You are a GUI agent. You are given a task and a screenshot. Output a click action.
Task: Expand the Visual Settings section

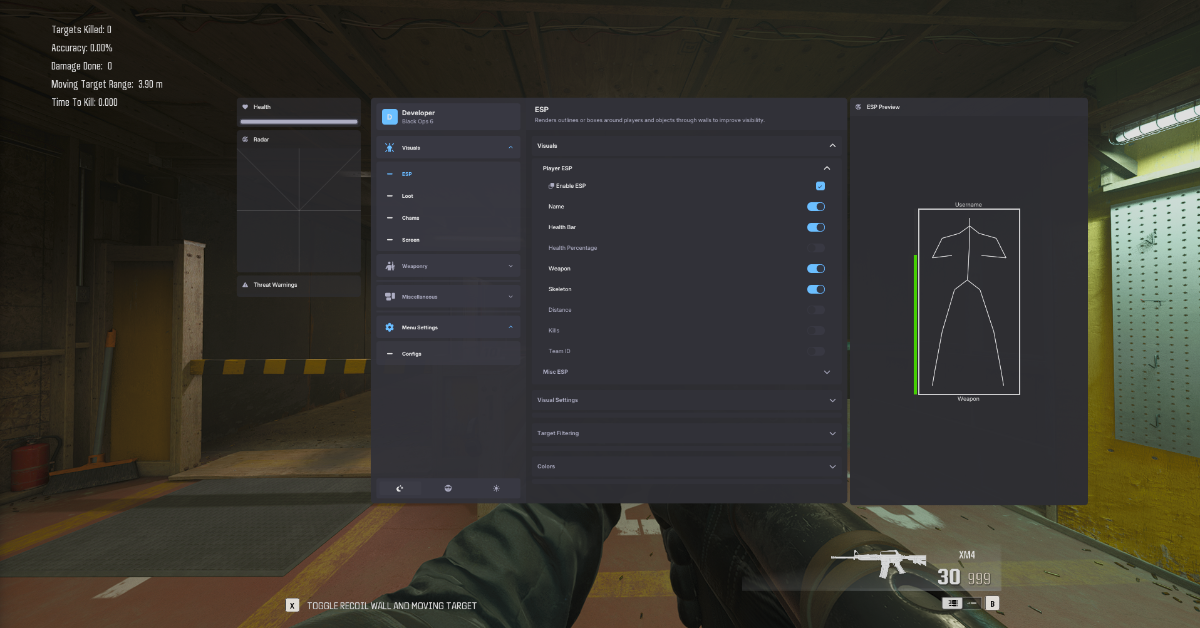coord(686,400)
